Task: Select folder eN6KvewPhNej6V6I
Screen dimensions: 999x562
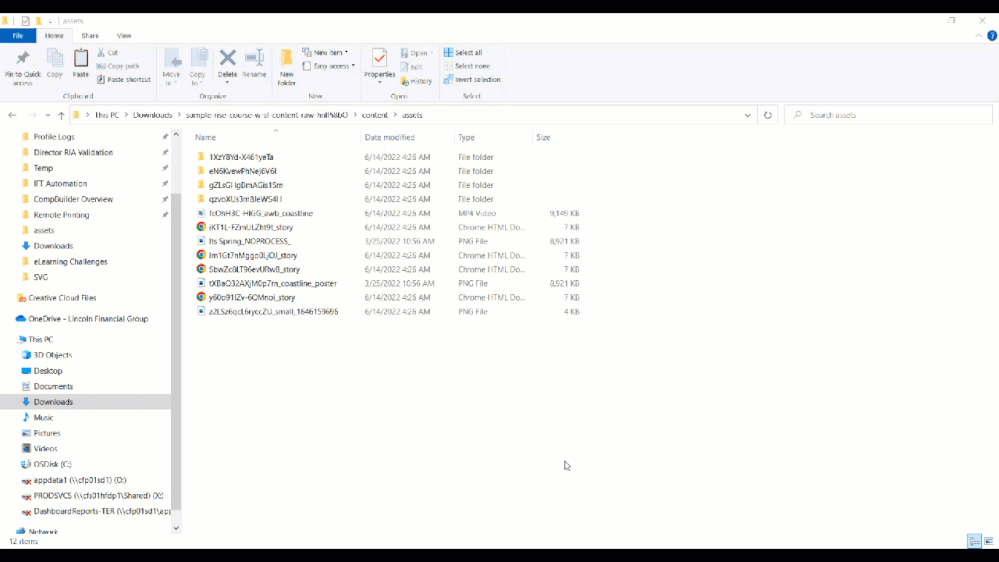Action: (243, 171)
